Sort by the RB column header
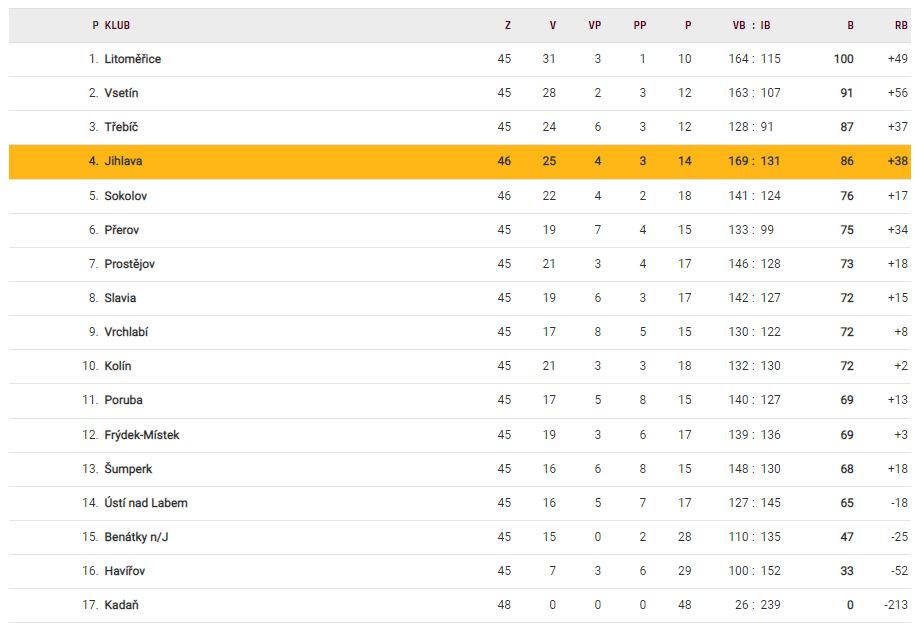The image size is (924, 625). pyautogui.click(x=901, y=26)
